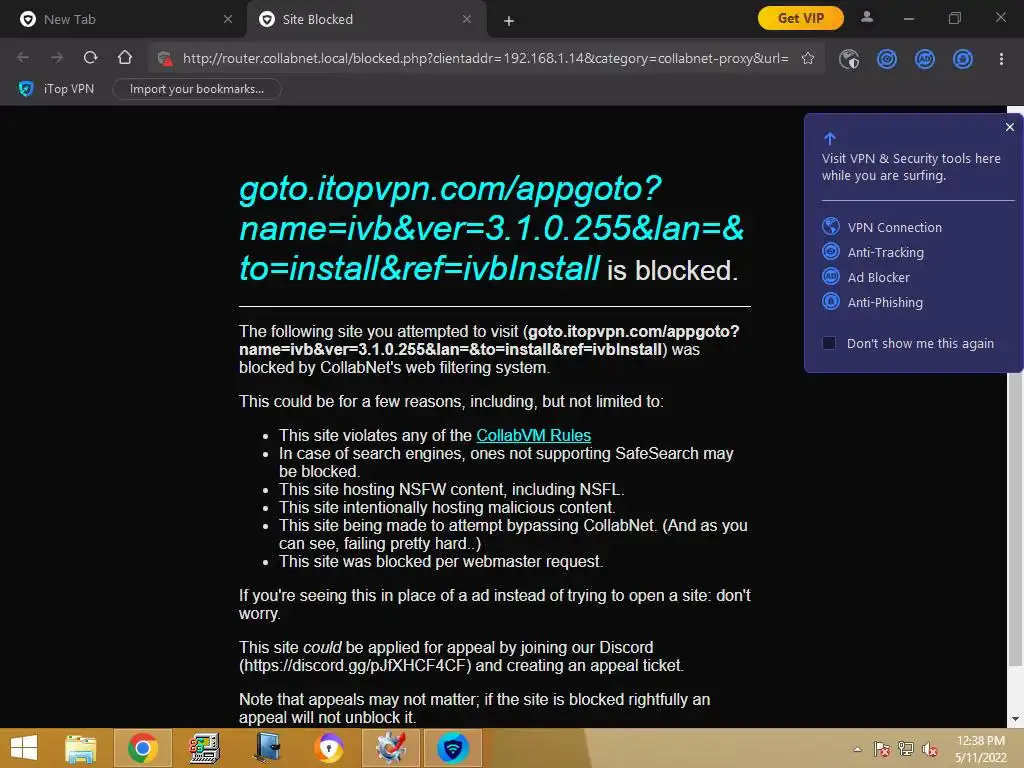The image size is (1024, 768).
Task: Click the scrollbar down arrow
Action: click(1016, 719)
